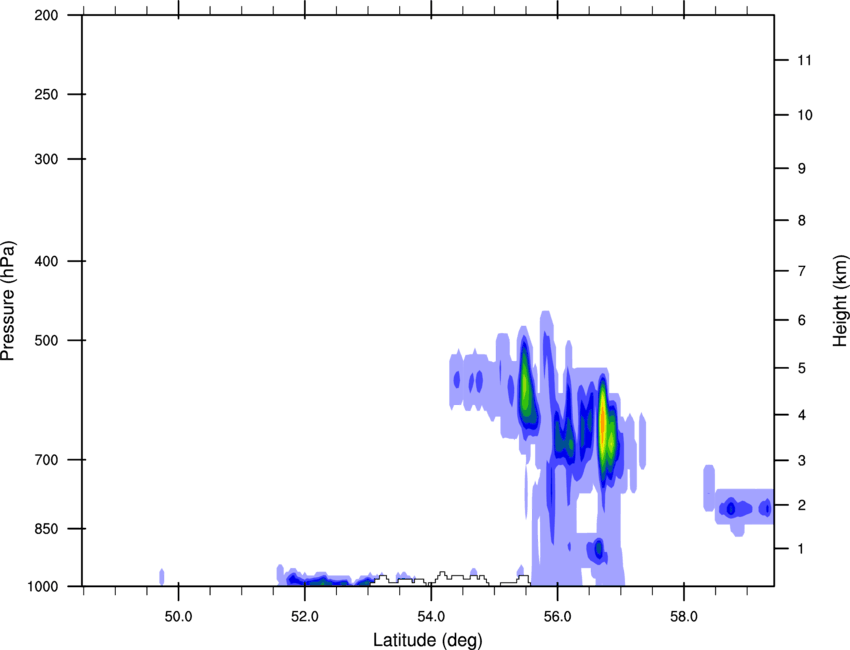Viewport: 850px width, 650px height.
Task: Click the 1 km height tick label
Action: (x=801, y=549)
